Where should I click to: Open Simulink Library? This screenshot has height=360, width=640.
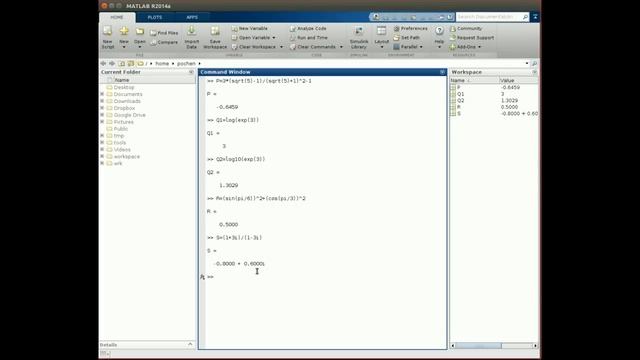tap(359, 38)
